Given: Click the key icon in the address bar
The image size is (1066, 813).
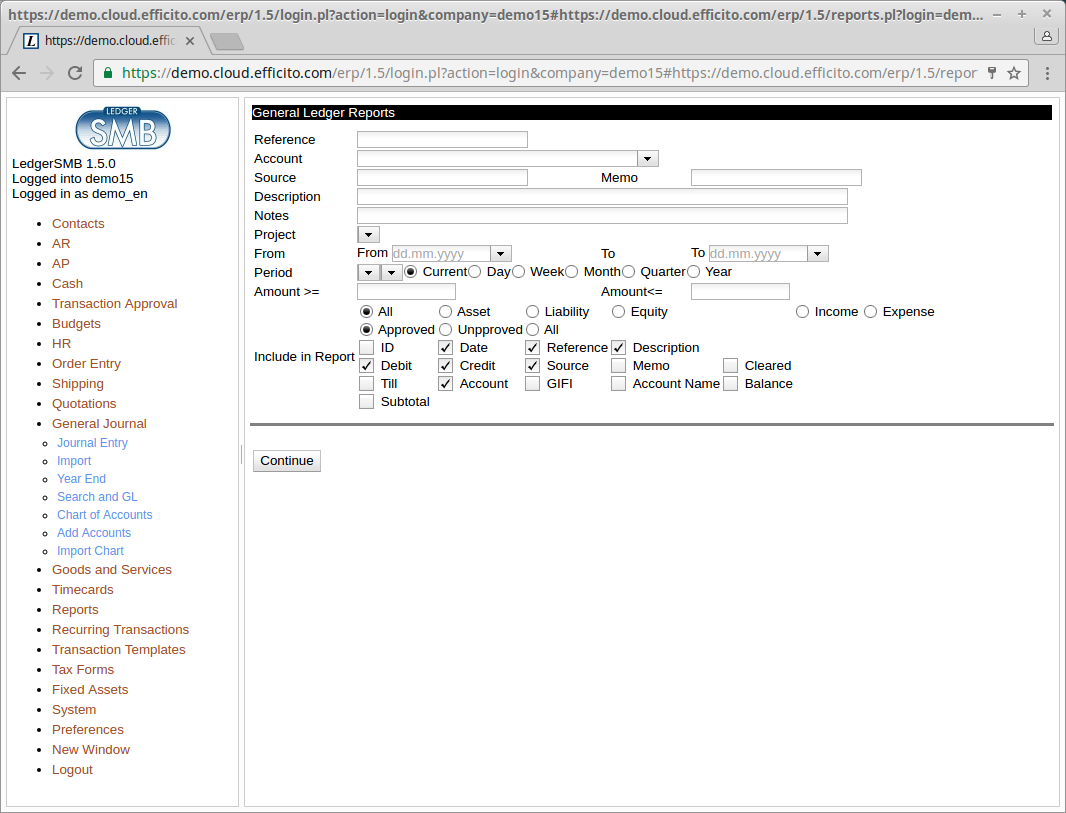Looking at the screenshot, I should pyautogui.click(x=992, y=73).
